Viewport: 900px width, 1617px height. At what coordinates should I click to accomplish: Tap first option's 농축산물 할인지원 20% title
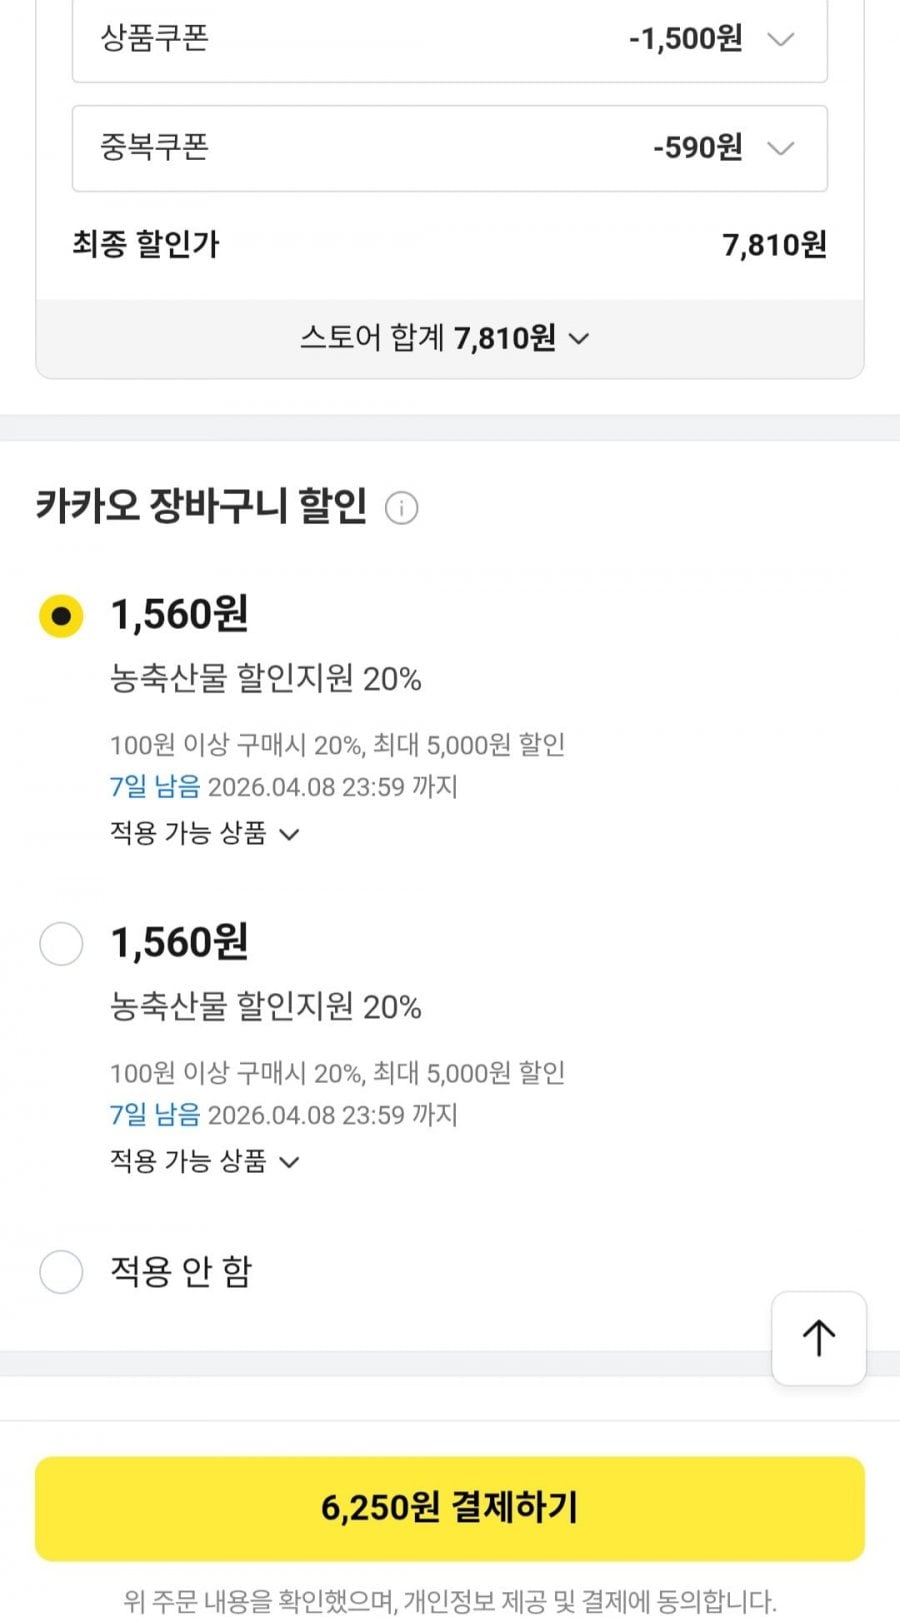(x=265, y=679)
